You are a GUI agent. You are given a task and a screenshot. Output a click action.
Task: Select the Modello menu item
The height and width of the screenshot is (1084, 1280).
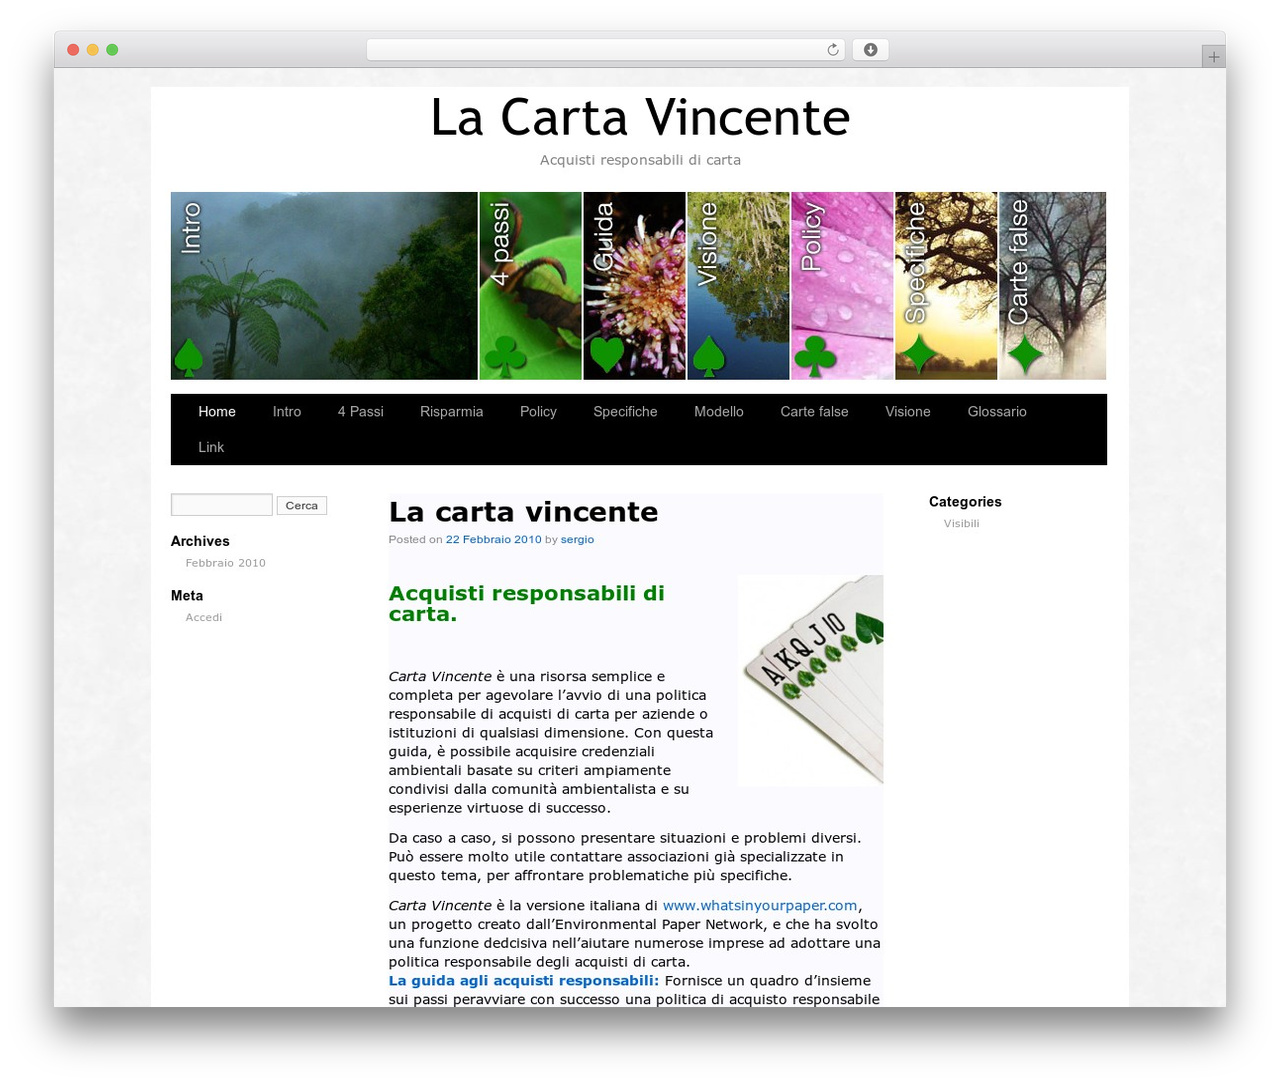point(719,412)
